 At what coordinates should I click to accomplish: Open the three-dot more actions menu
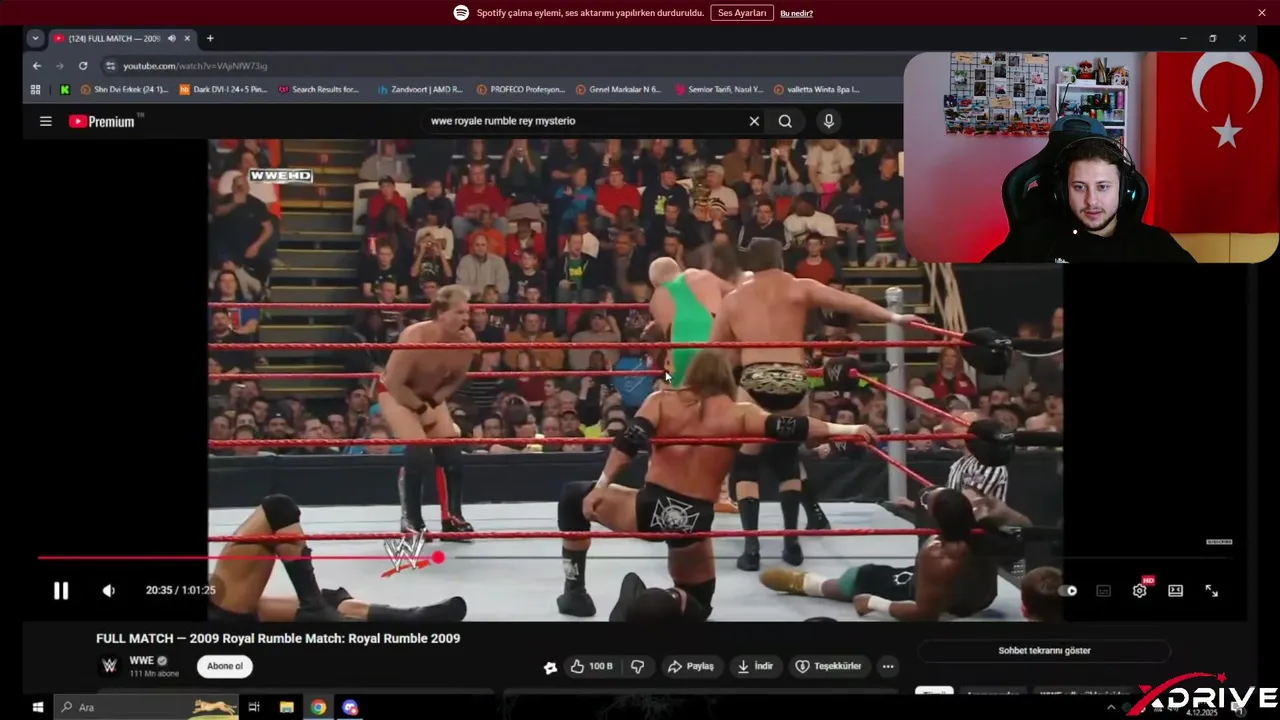click(887, 666)
